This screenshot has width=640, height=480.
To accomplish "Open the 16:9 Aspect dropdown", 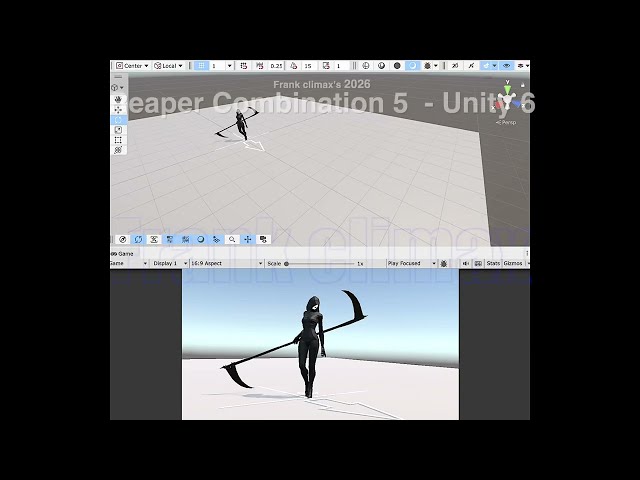I will point(227,264).
